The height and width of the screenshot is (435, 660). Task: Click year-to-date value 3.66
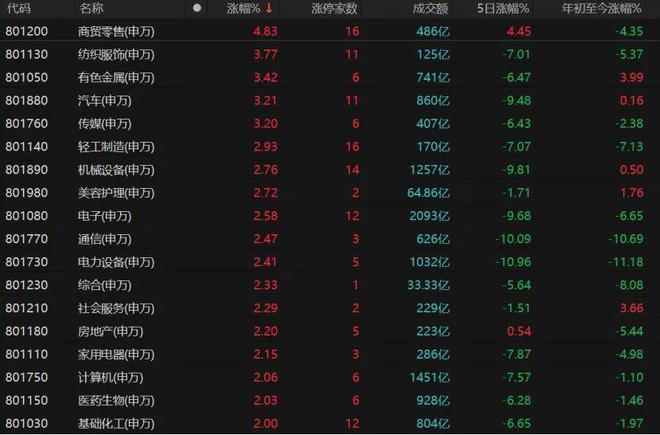pos(631,308)
